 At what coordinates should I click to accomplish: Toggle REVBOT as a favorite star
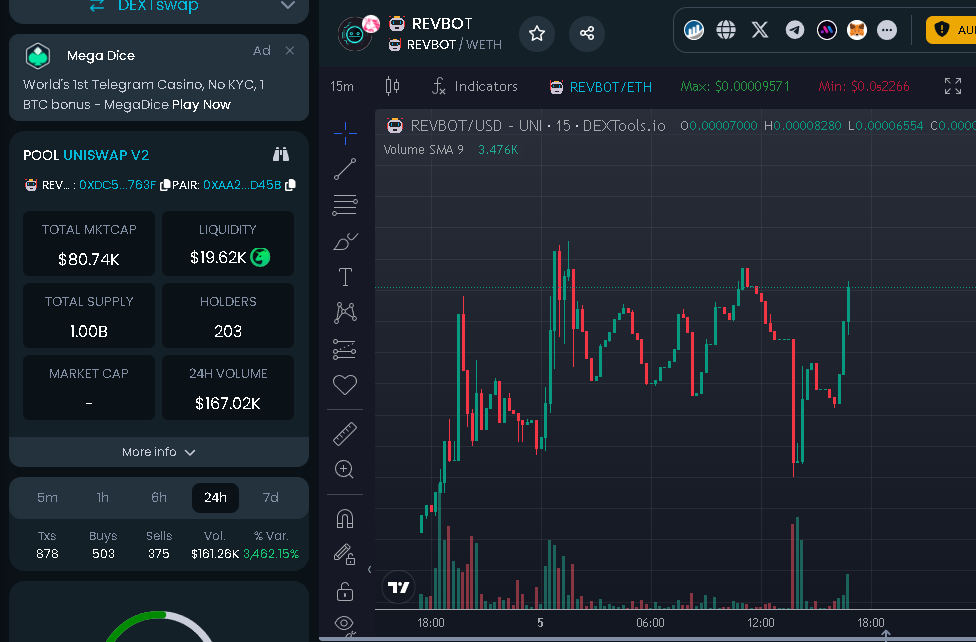(x=537, y=33)
